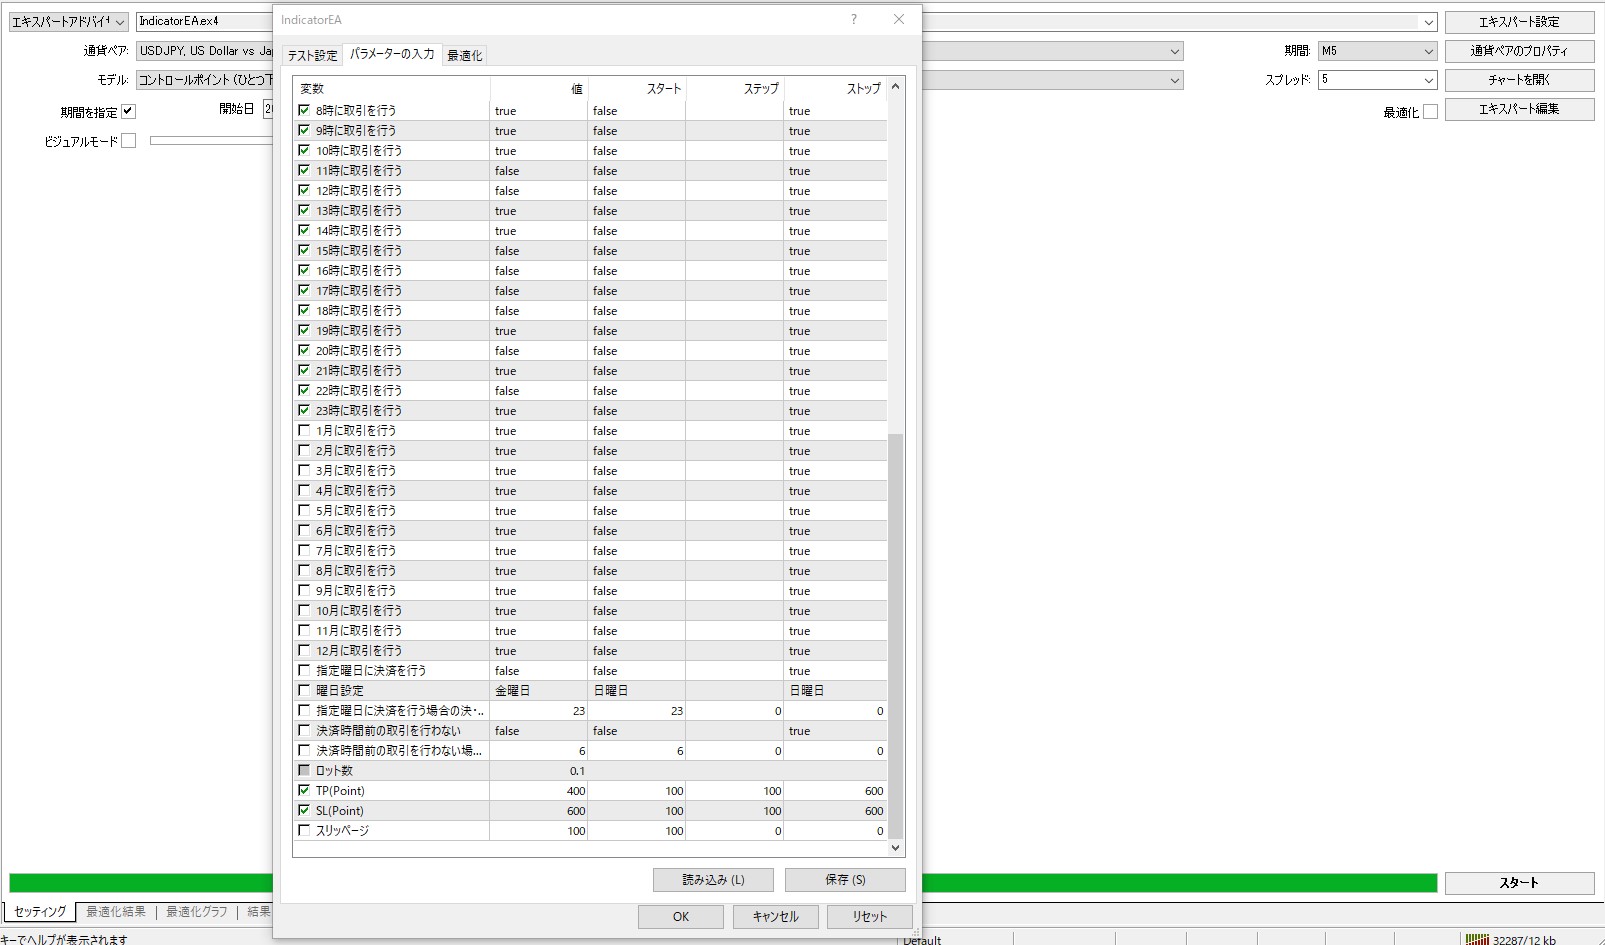
Task: Click the 値 column header
Action: point(538,89)
